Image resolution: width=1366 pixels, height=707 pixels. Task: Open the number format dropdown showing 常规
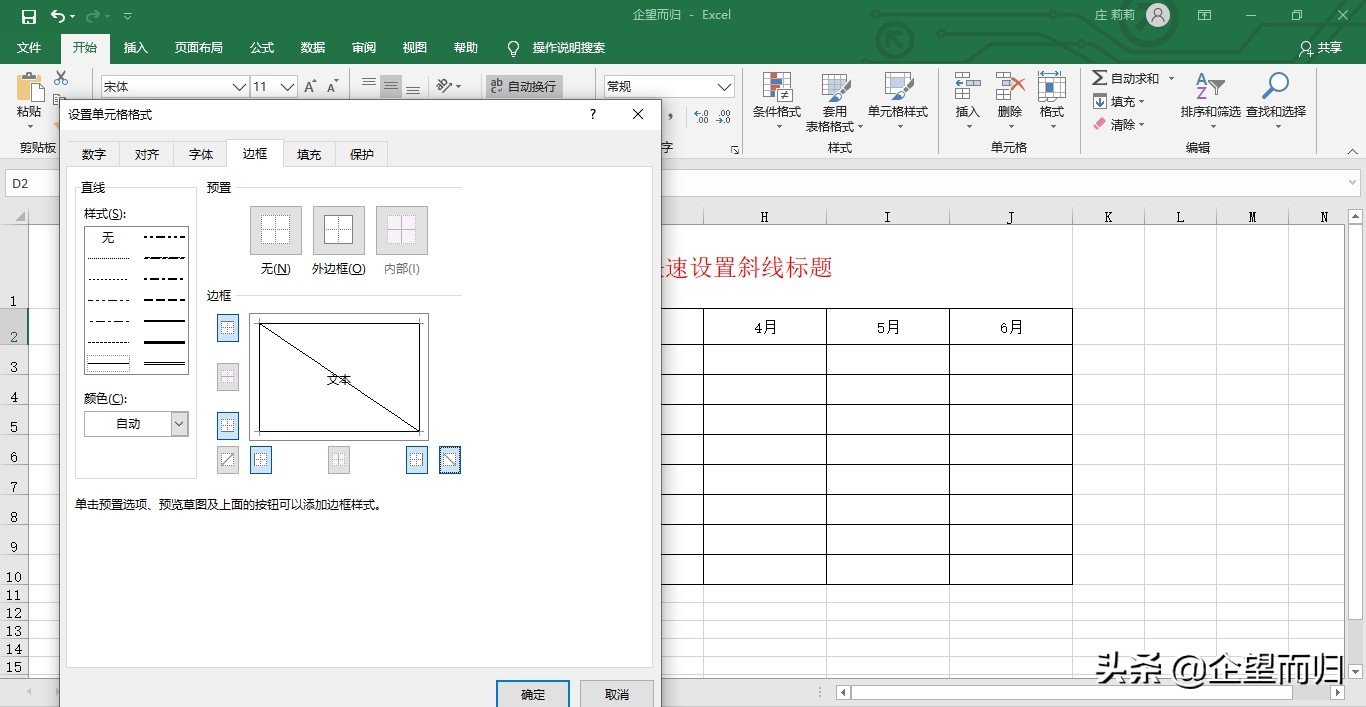tap(727, 85)
